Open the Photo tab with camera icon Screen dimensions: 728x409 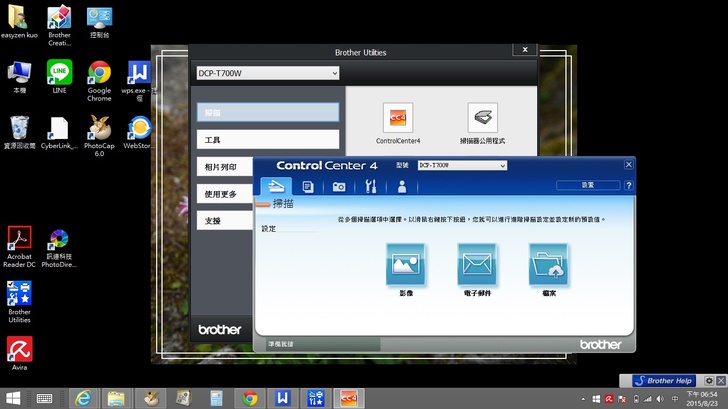click(x=339, y=186)
